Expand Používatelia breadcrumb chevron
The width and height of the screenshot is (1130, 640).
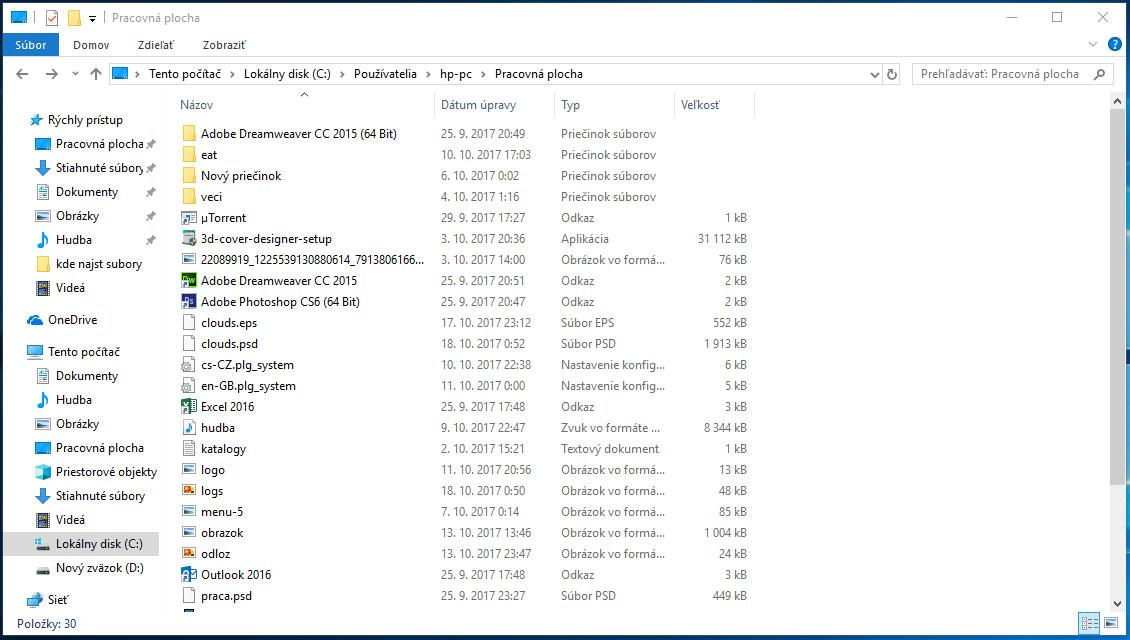coord(429,74)
